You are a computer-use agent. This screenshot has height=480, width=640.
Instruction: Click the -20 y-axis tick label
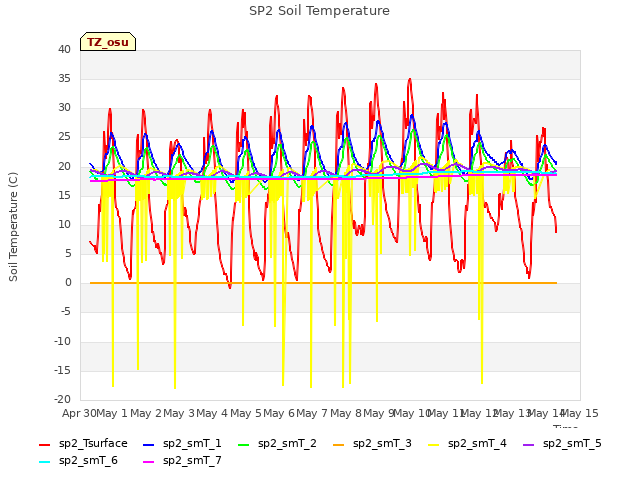[x=62, y=399]
